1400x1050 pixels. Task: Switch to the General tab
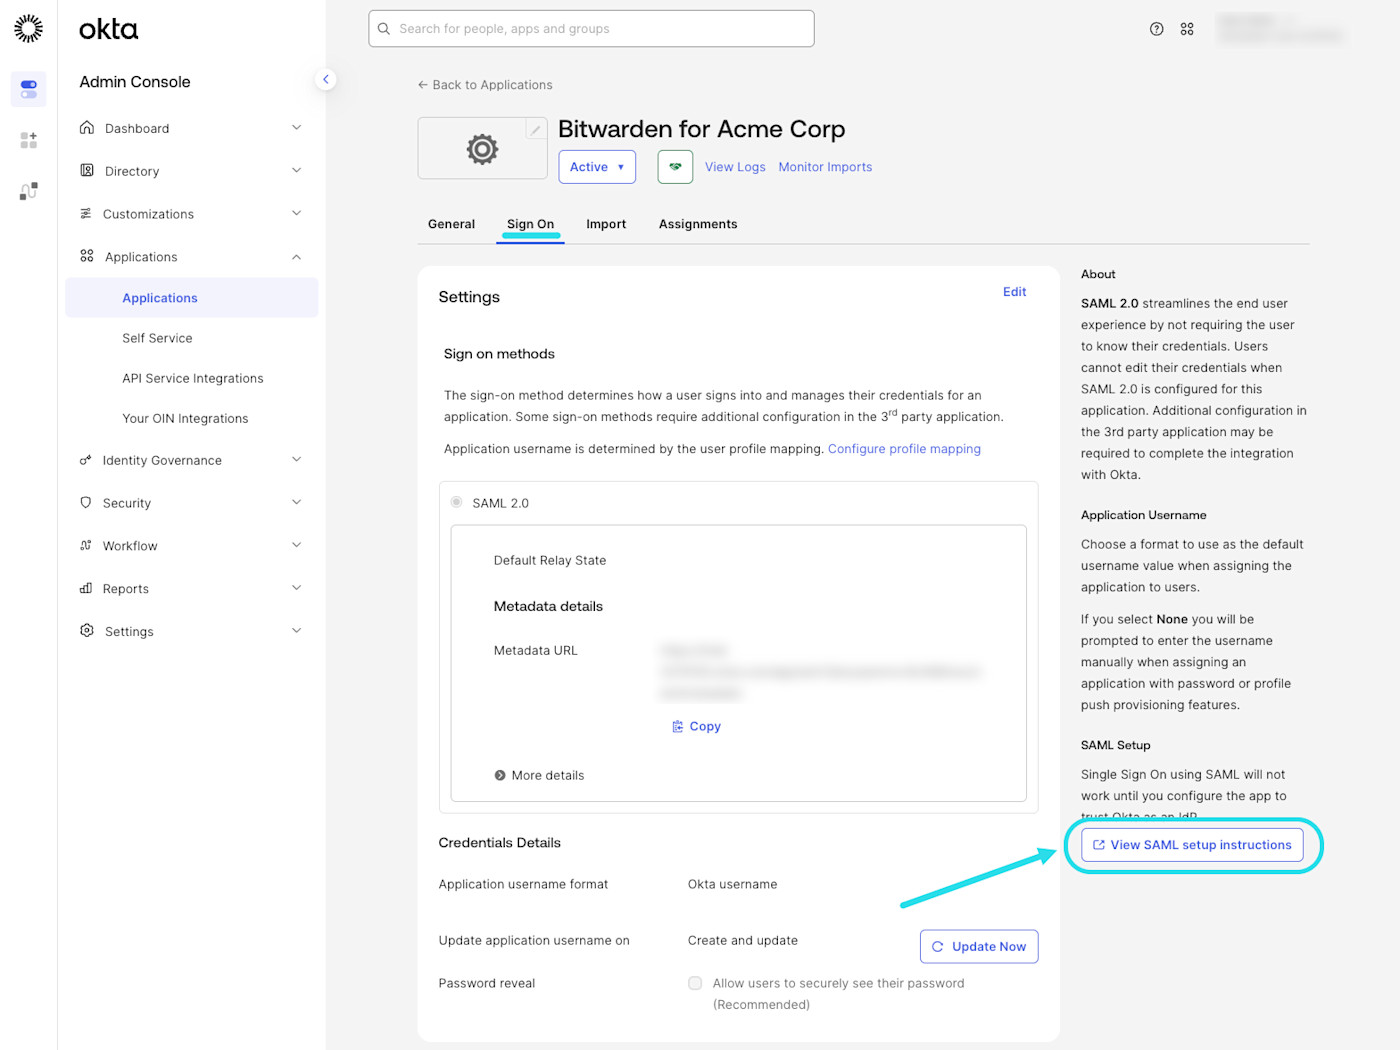[451, 224]
